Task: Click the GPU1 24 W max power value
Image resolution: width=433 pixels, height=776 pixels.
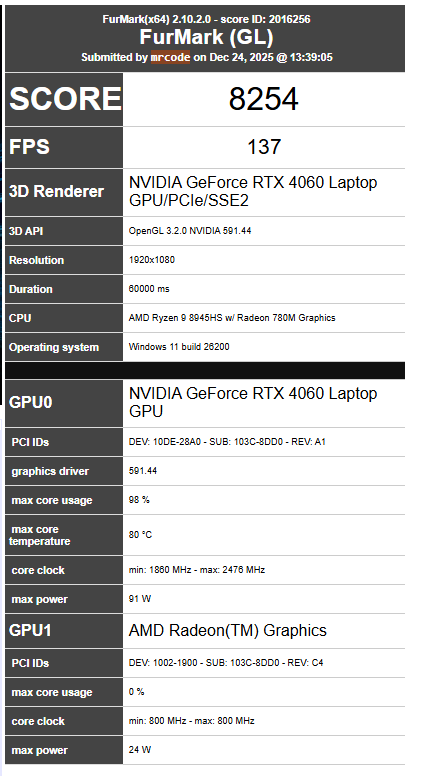Action: point(140,750)
